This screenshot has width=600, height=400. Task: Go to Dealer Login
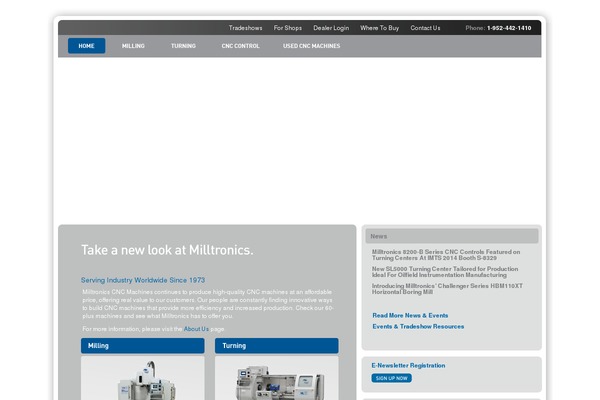pos(331,28)
